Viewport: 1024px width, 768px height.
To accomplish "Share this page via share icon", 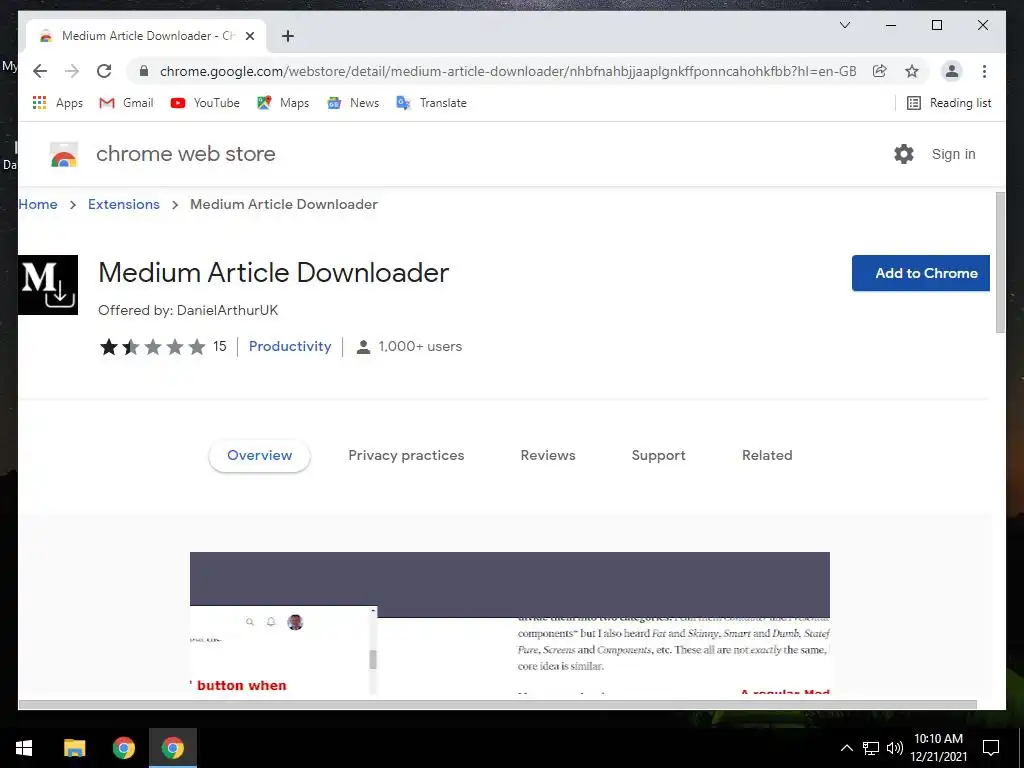I will [x=880, y=71].
